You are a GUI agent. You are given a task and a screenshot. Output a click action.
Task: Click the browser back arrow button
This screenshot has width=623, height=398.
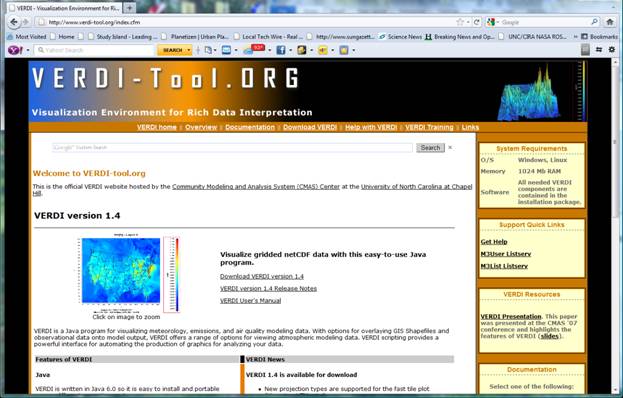14,22
